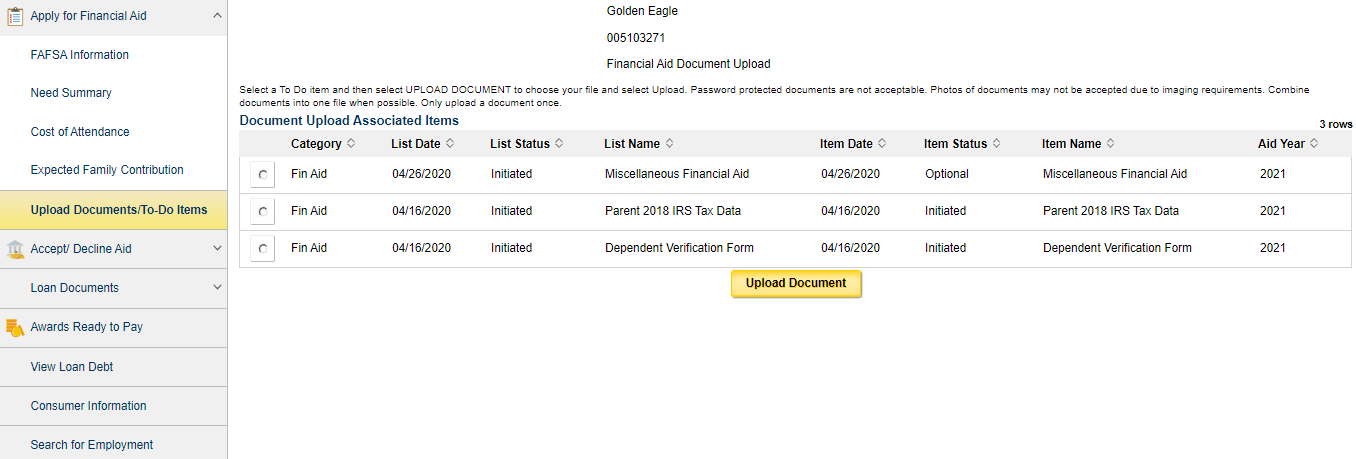
Task: Sort by Item Date column sort icon
Action: click(882, 144)
